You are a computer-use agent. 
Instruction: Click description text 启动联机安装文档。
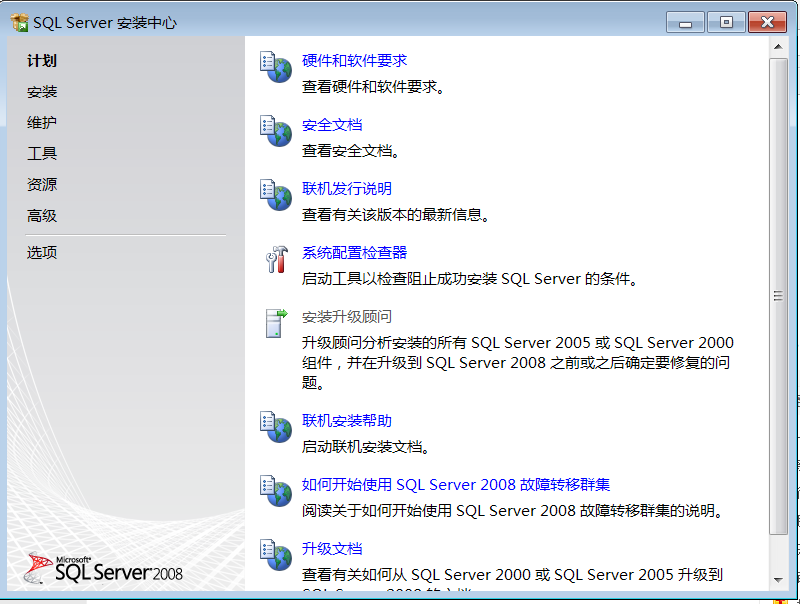point(366,447)
